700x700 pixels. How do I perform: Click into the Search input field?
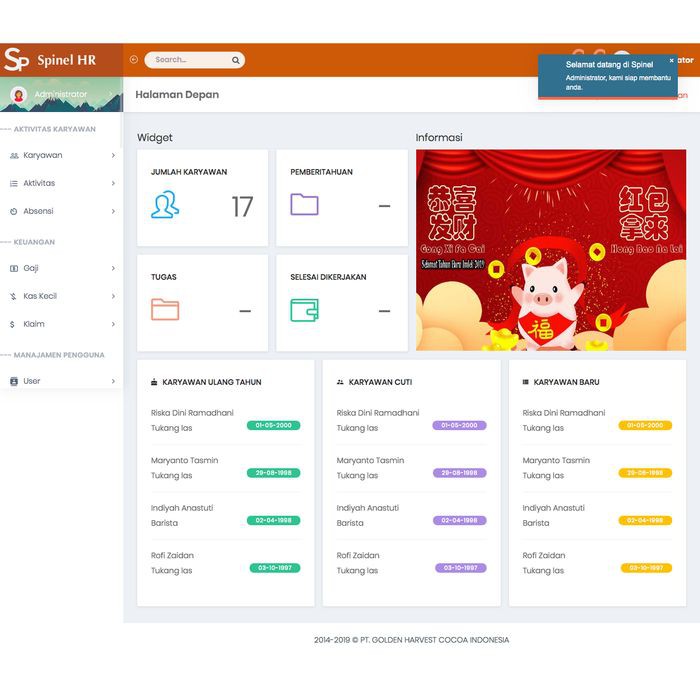[186, 60]
